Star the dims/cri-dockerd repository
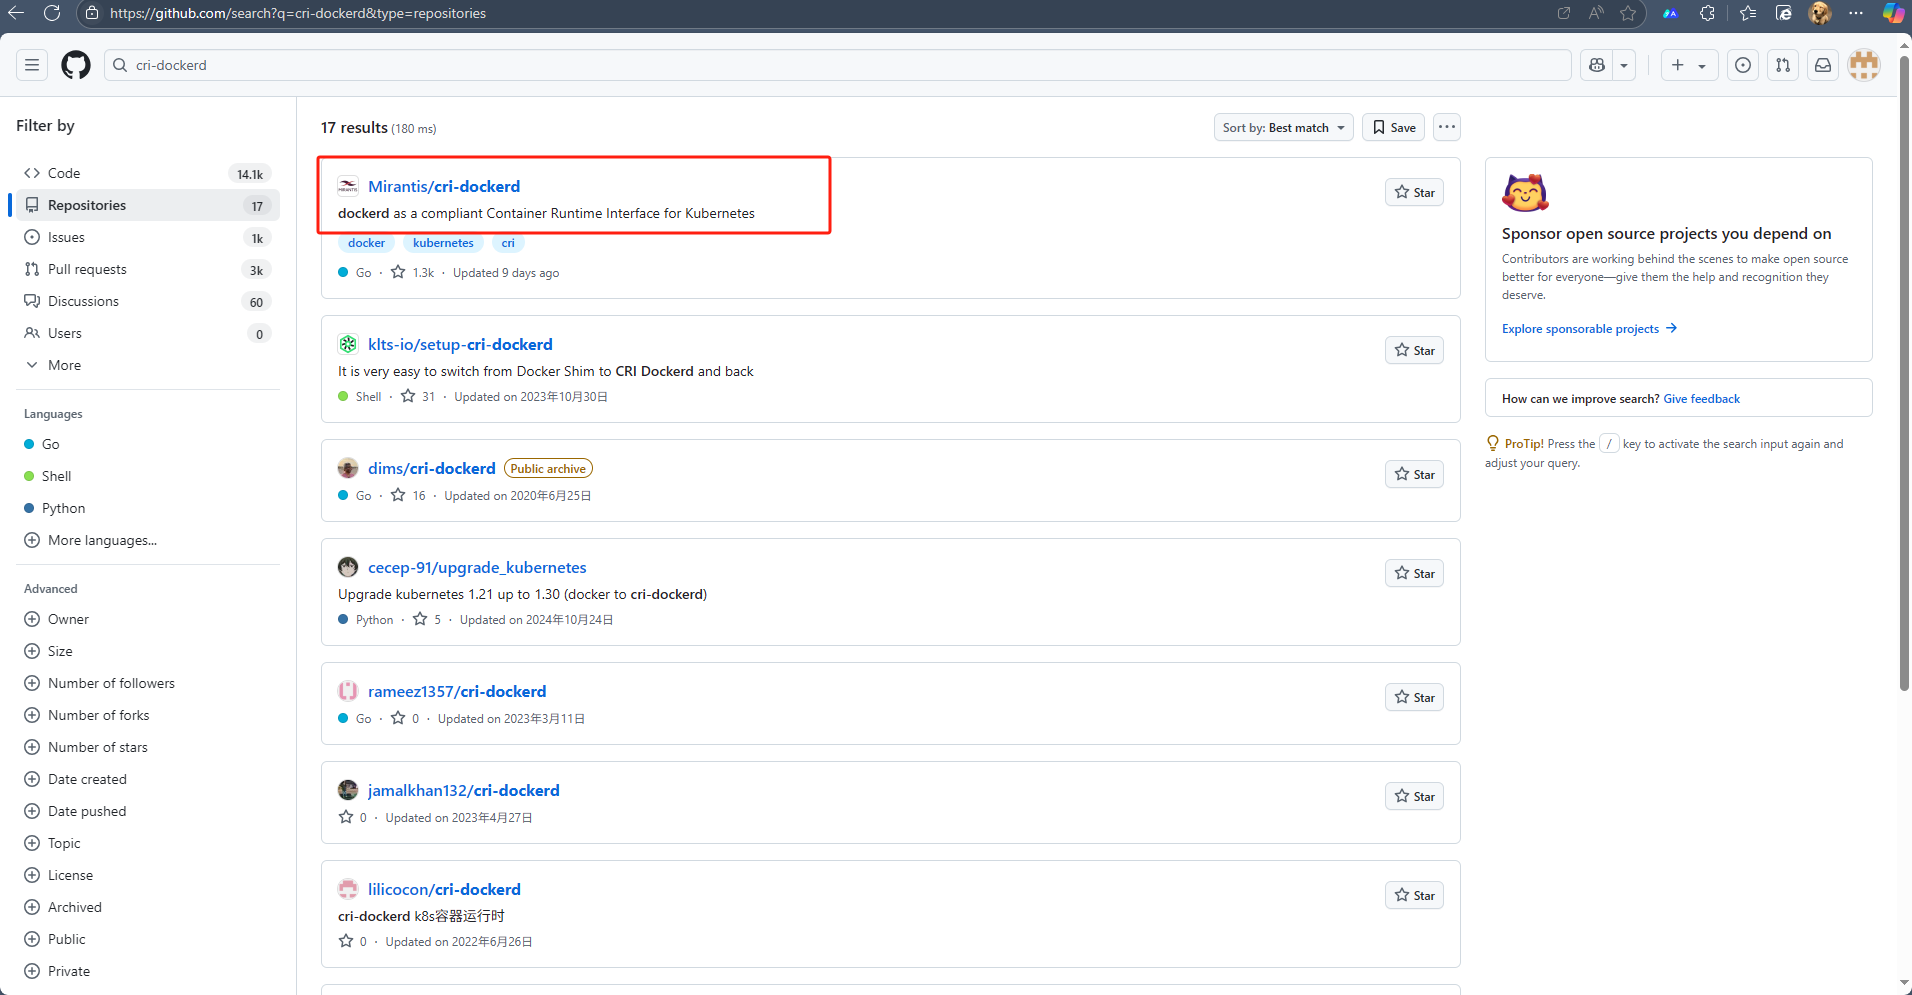The height and width of the screenshot is (995, 1912). pyautogui.click(x=1414, y=474)
